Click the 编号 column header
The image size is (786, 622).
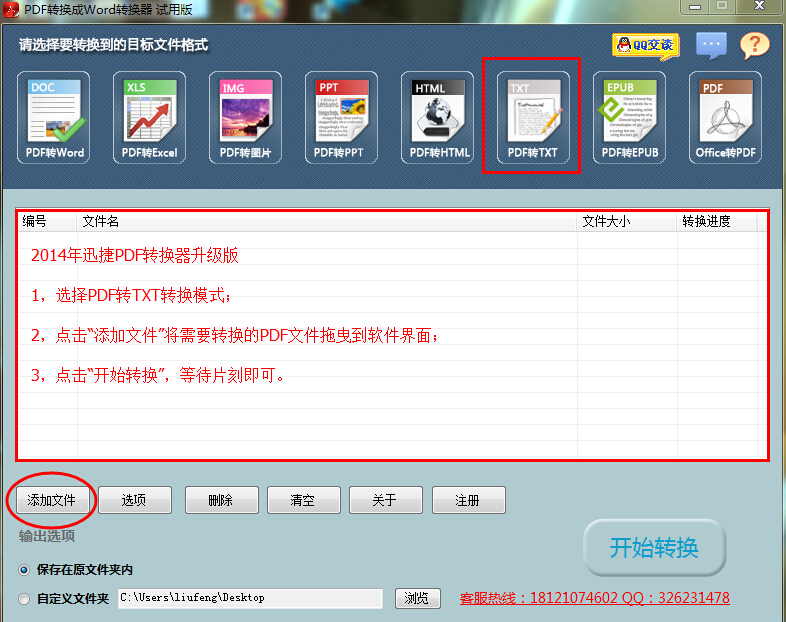pyautogui.click(x=46, y=222)
